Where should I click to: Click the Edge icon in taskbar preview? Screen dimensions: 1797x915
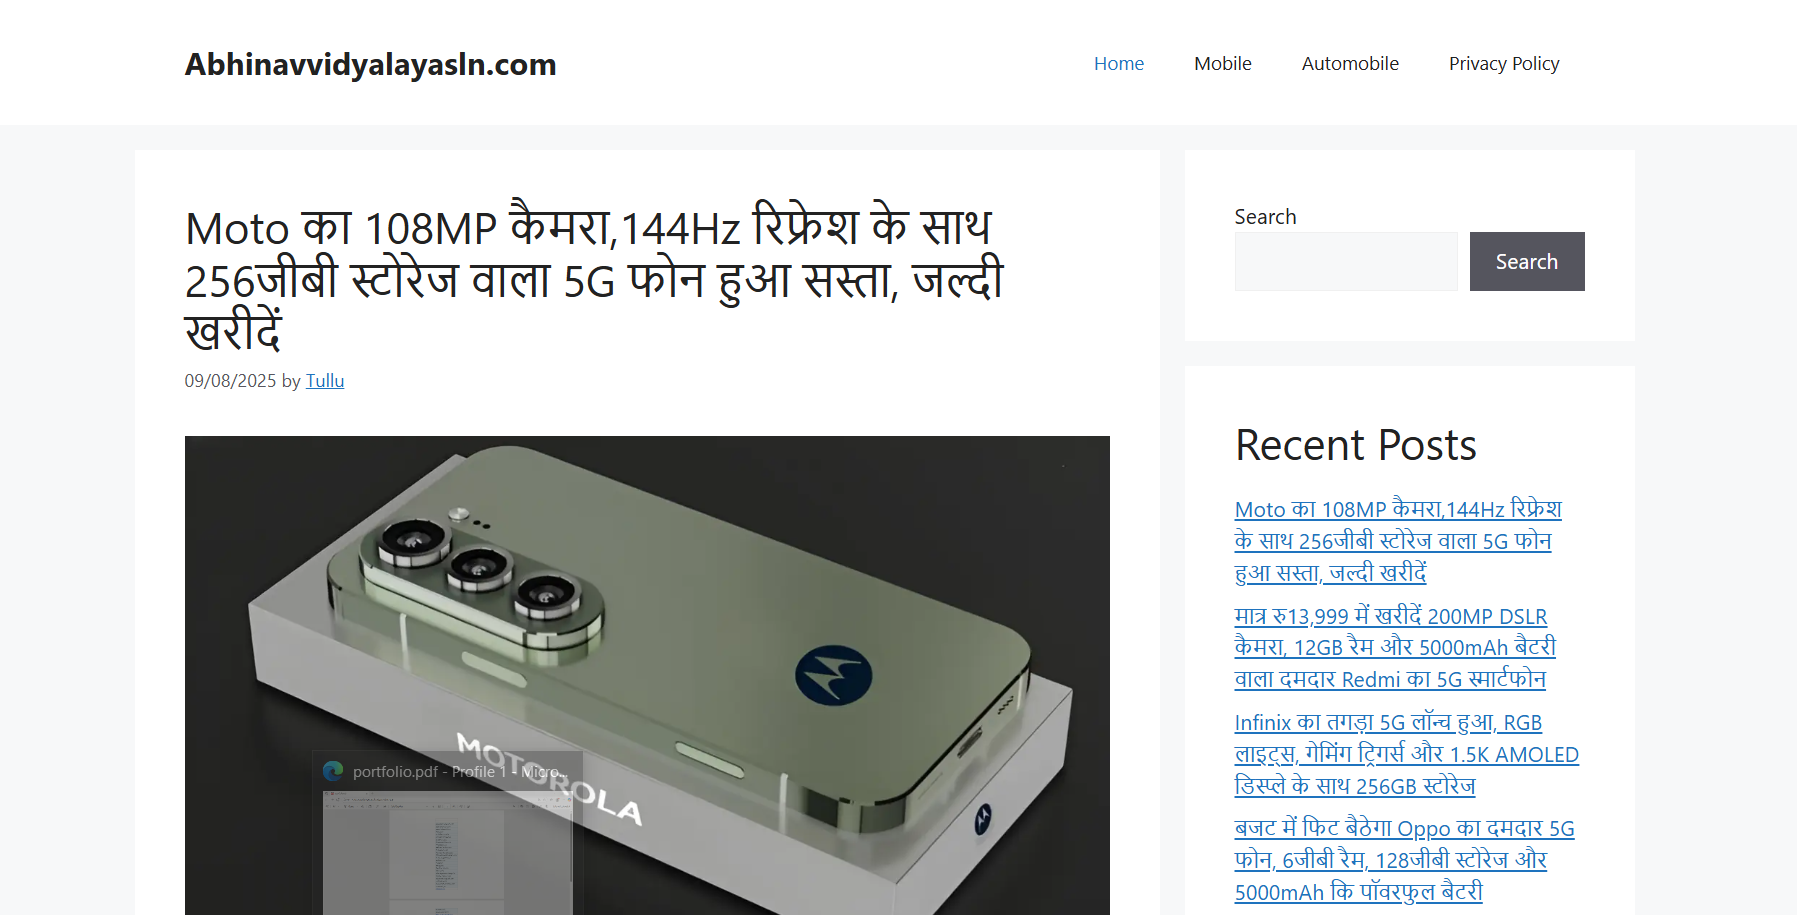333,771
